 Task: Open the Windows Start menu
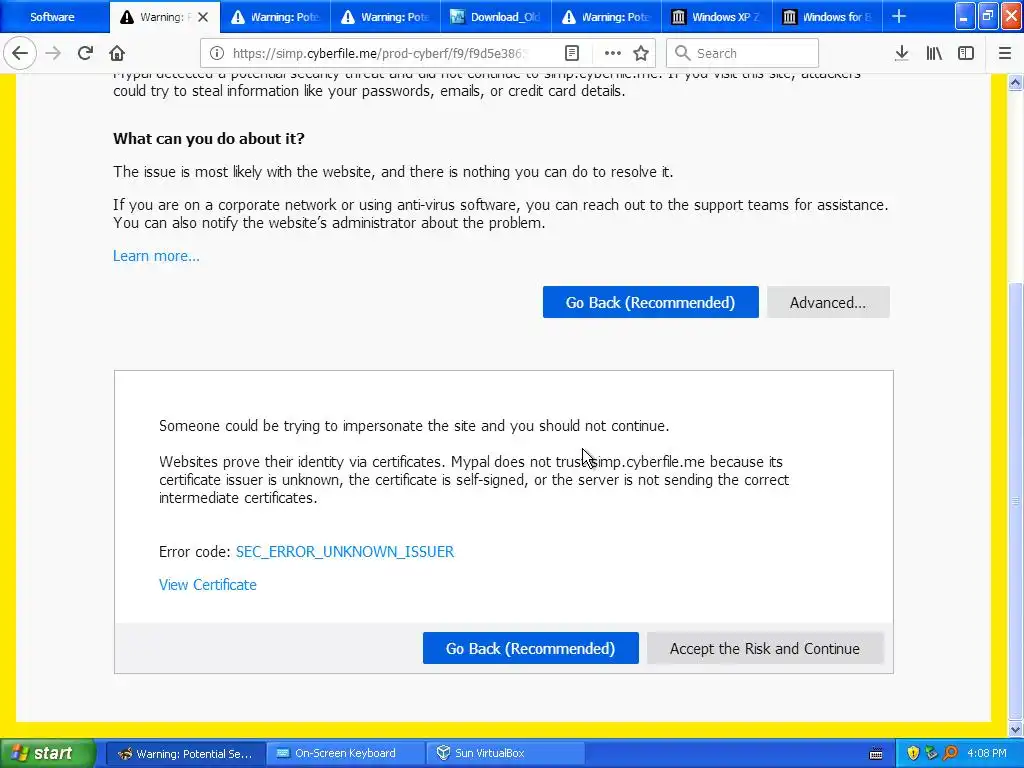[x=47, y=753]
